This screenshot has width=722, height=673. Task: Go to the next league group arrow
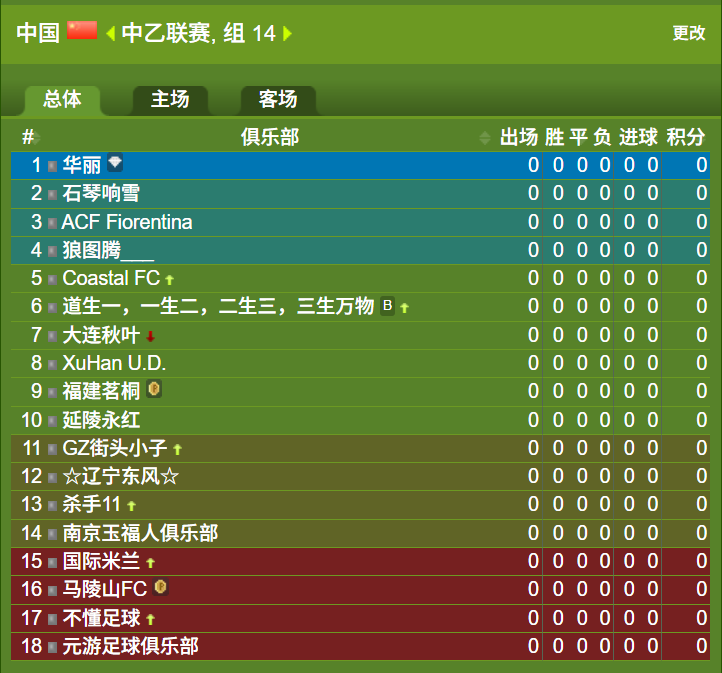coord(288,34)
